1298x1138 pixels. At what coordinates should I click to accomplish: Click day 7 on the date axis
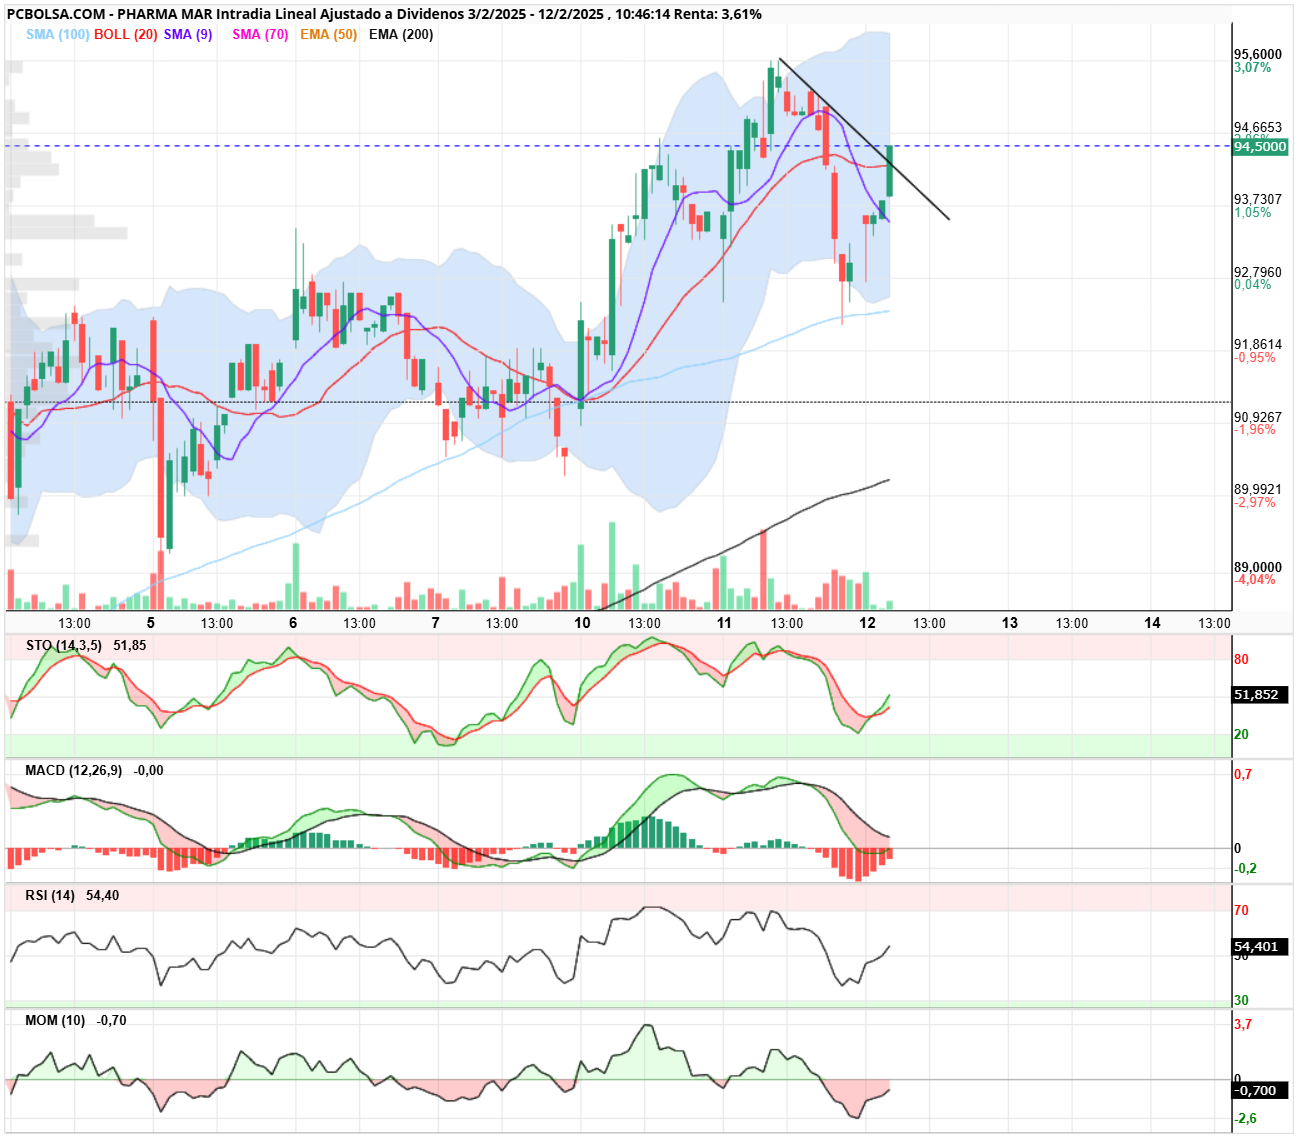435,622
